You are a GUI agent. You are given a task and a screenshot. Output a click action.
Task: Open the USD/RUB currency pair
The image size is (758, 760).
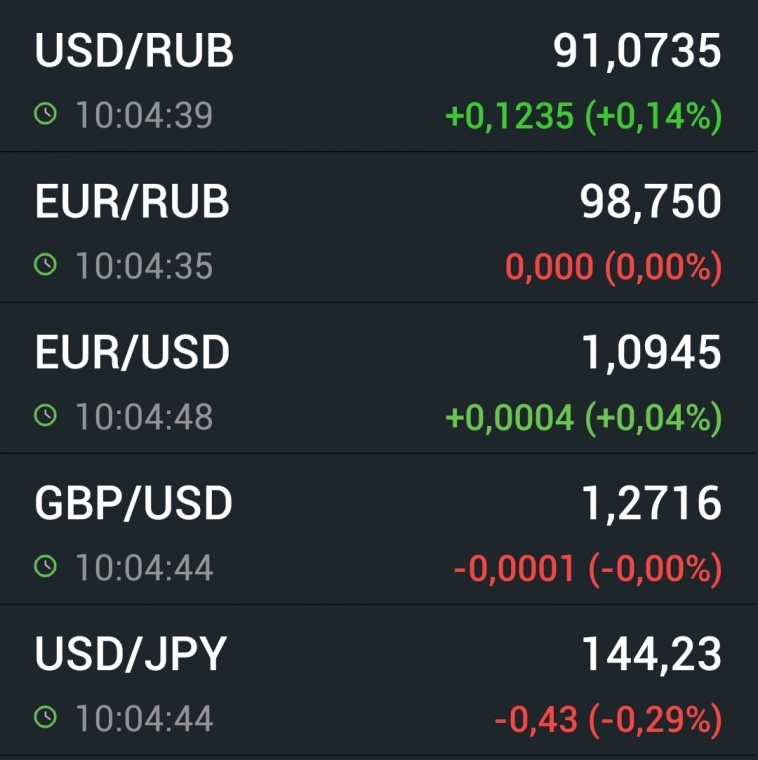[134, 52]
